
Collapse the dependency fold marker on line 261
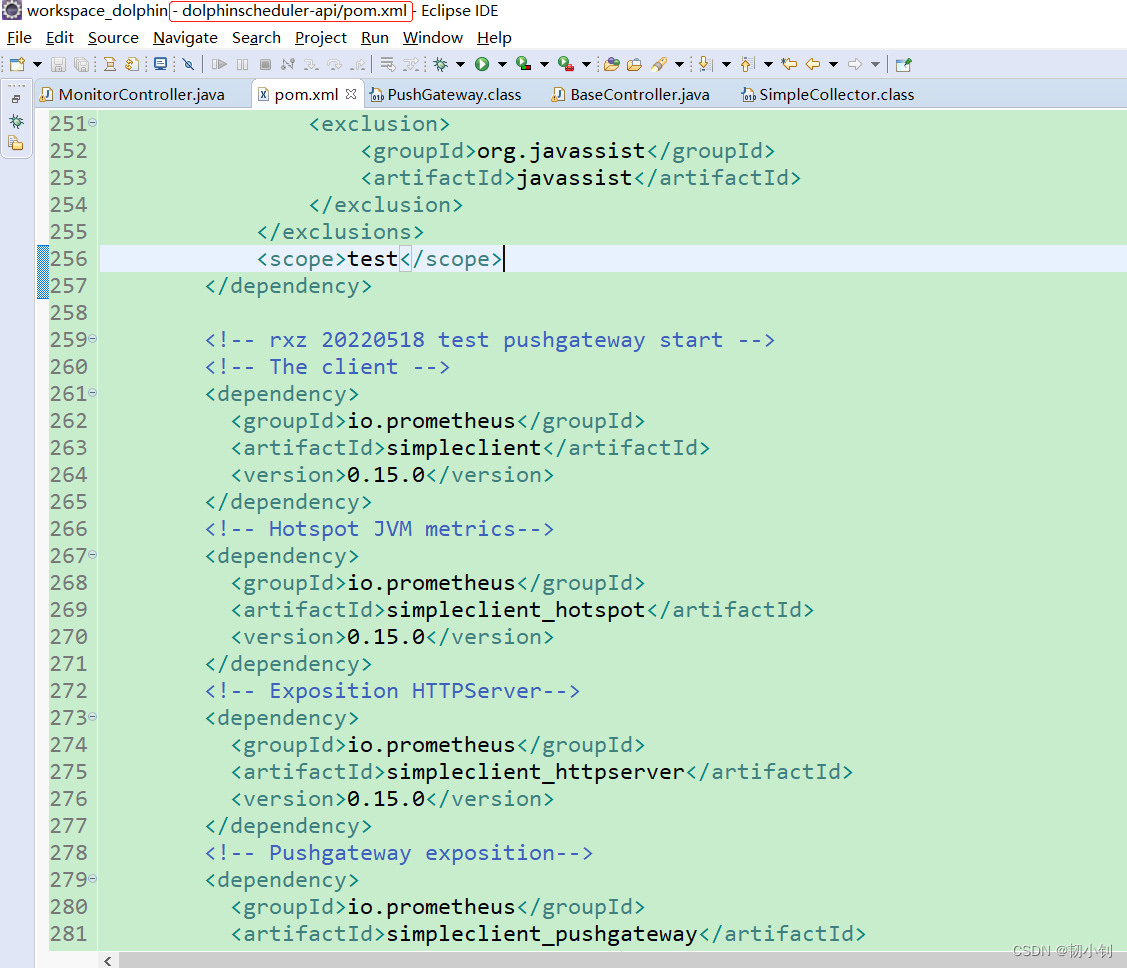91,394
